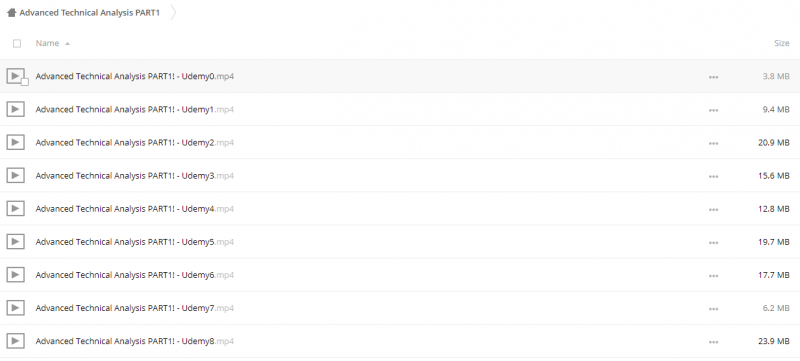Click the home icon in the breadcrumb

coord(11,13)
